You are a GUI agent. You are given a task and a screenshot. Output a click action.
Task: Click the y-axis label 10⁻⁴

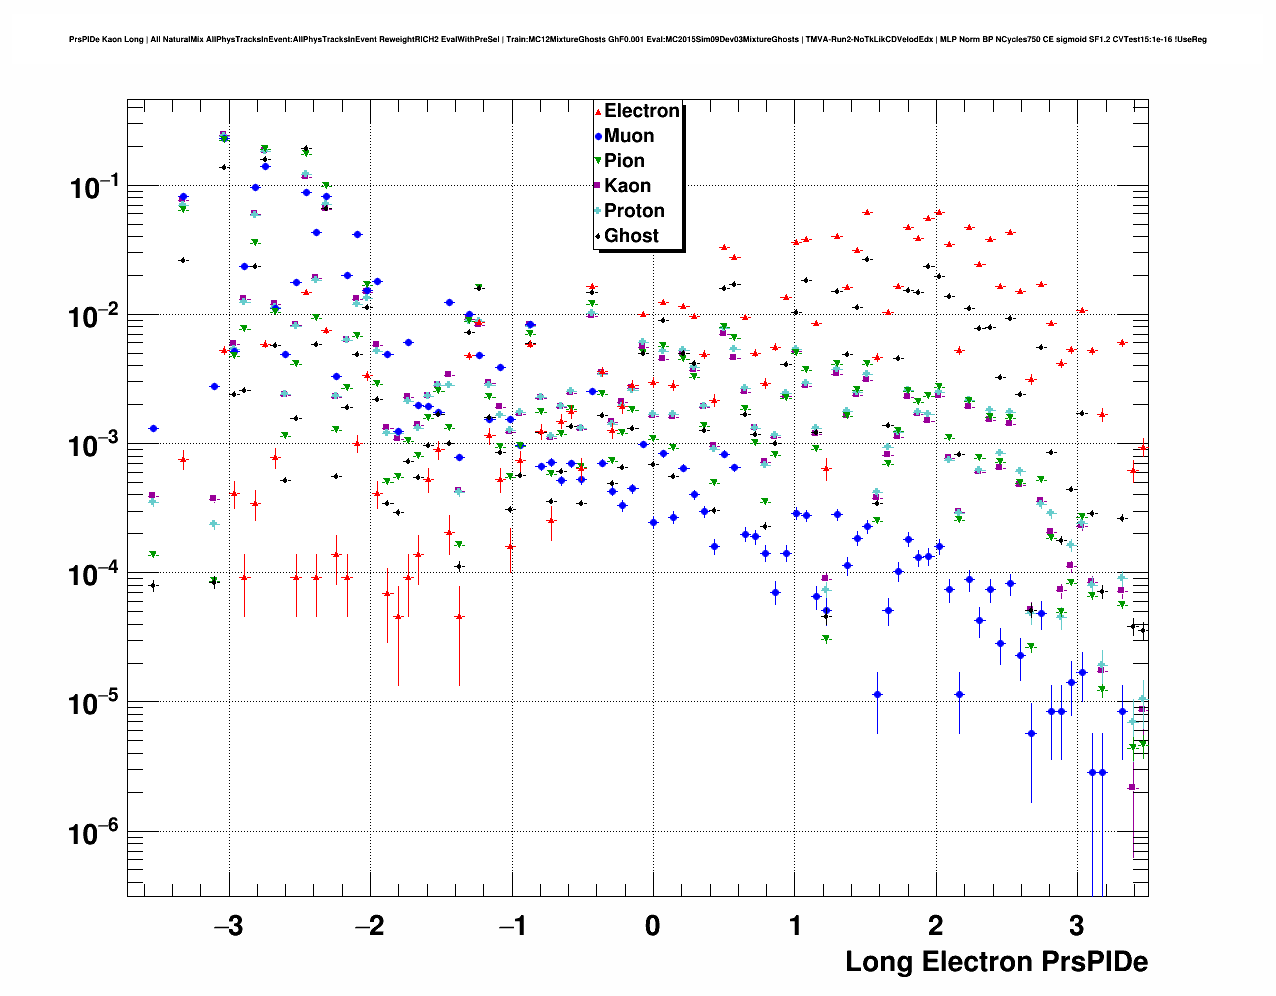[93, 574]
